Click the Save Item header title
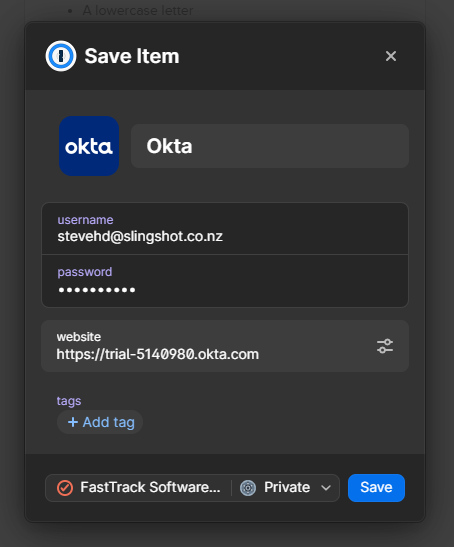Viewport: 454px width, 547px height. (x=132, y=56)
